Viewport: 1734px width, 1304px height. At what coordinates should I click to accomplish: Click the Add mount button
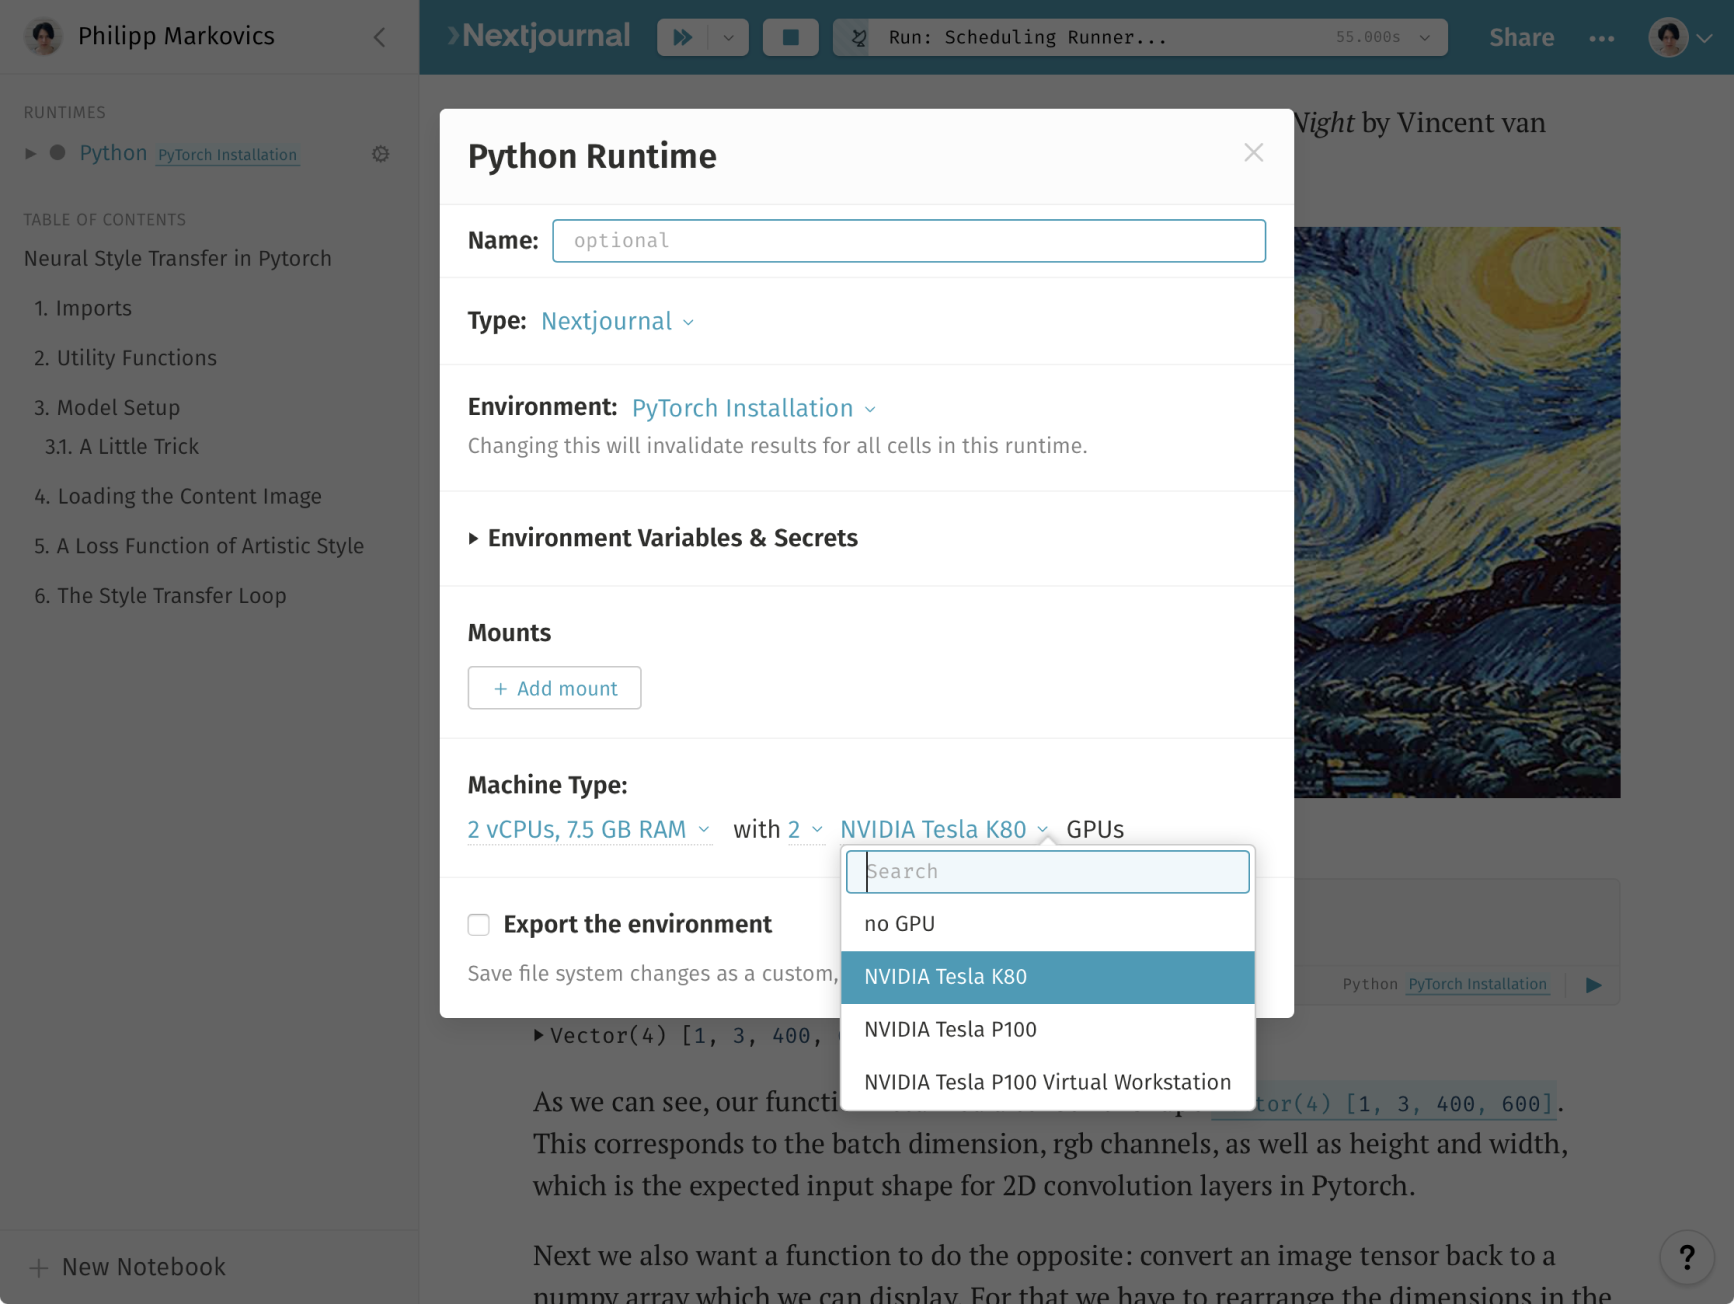[554, 688]
